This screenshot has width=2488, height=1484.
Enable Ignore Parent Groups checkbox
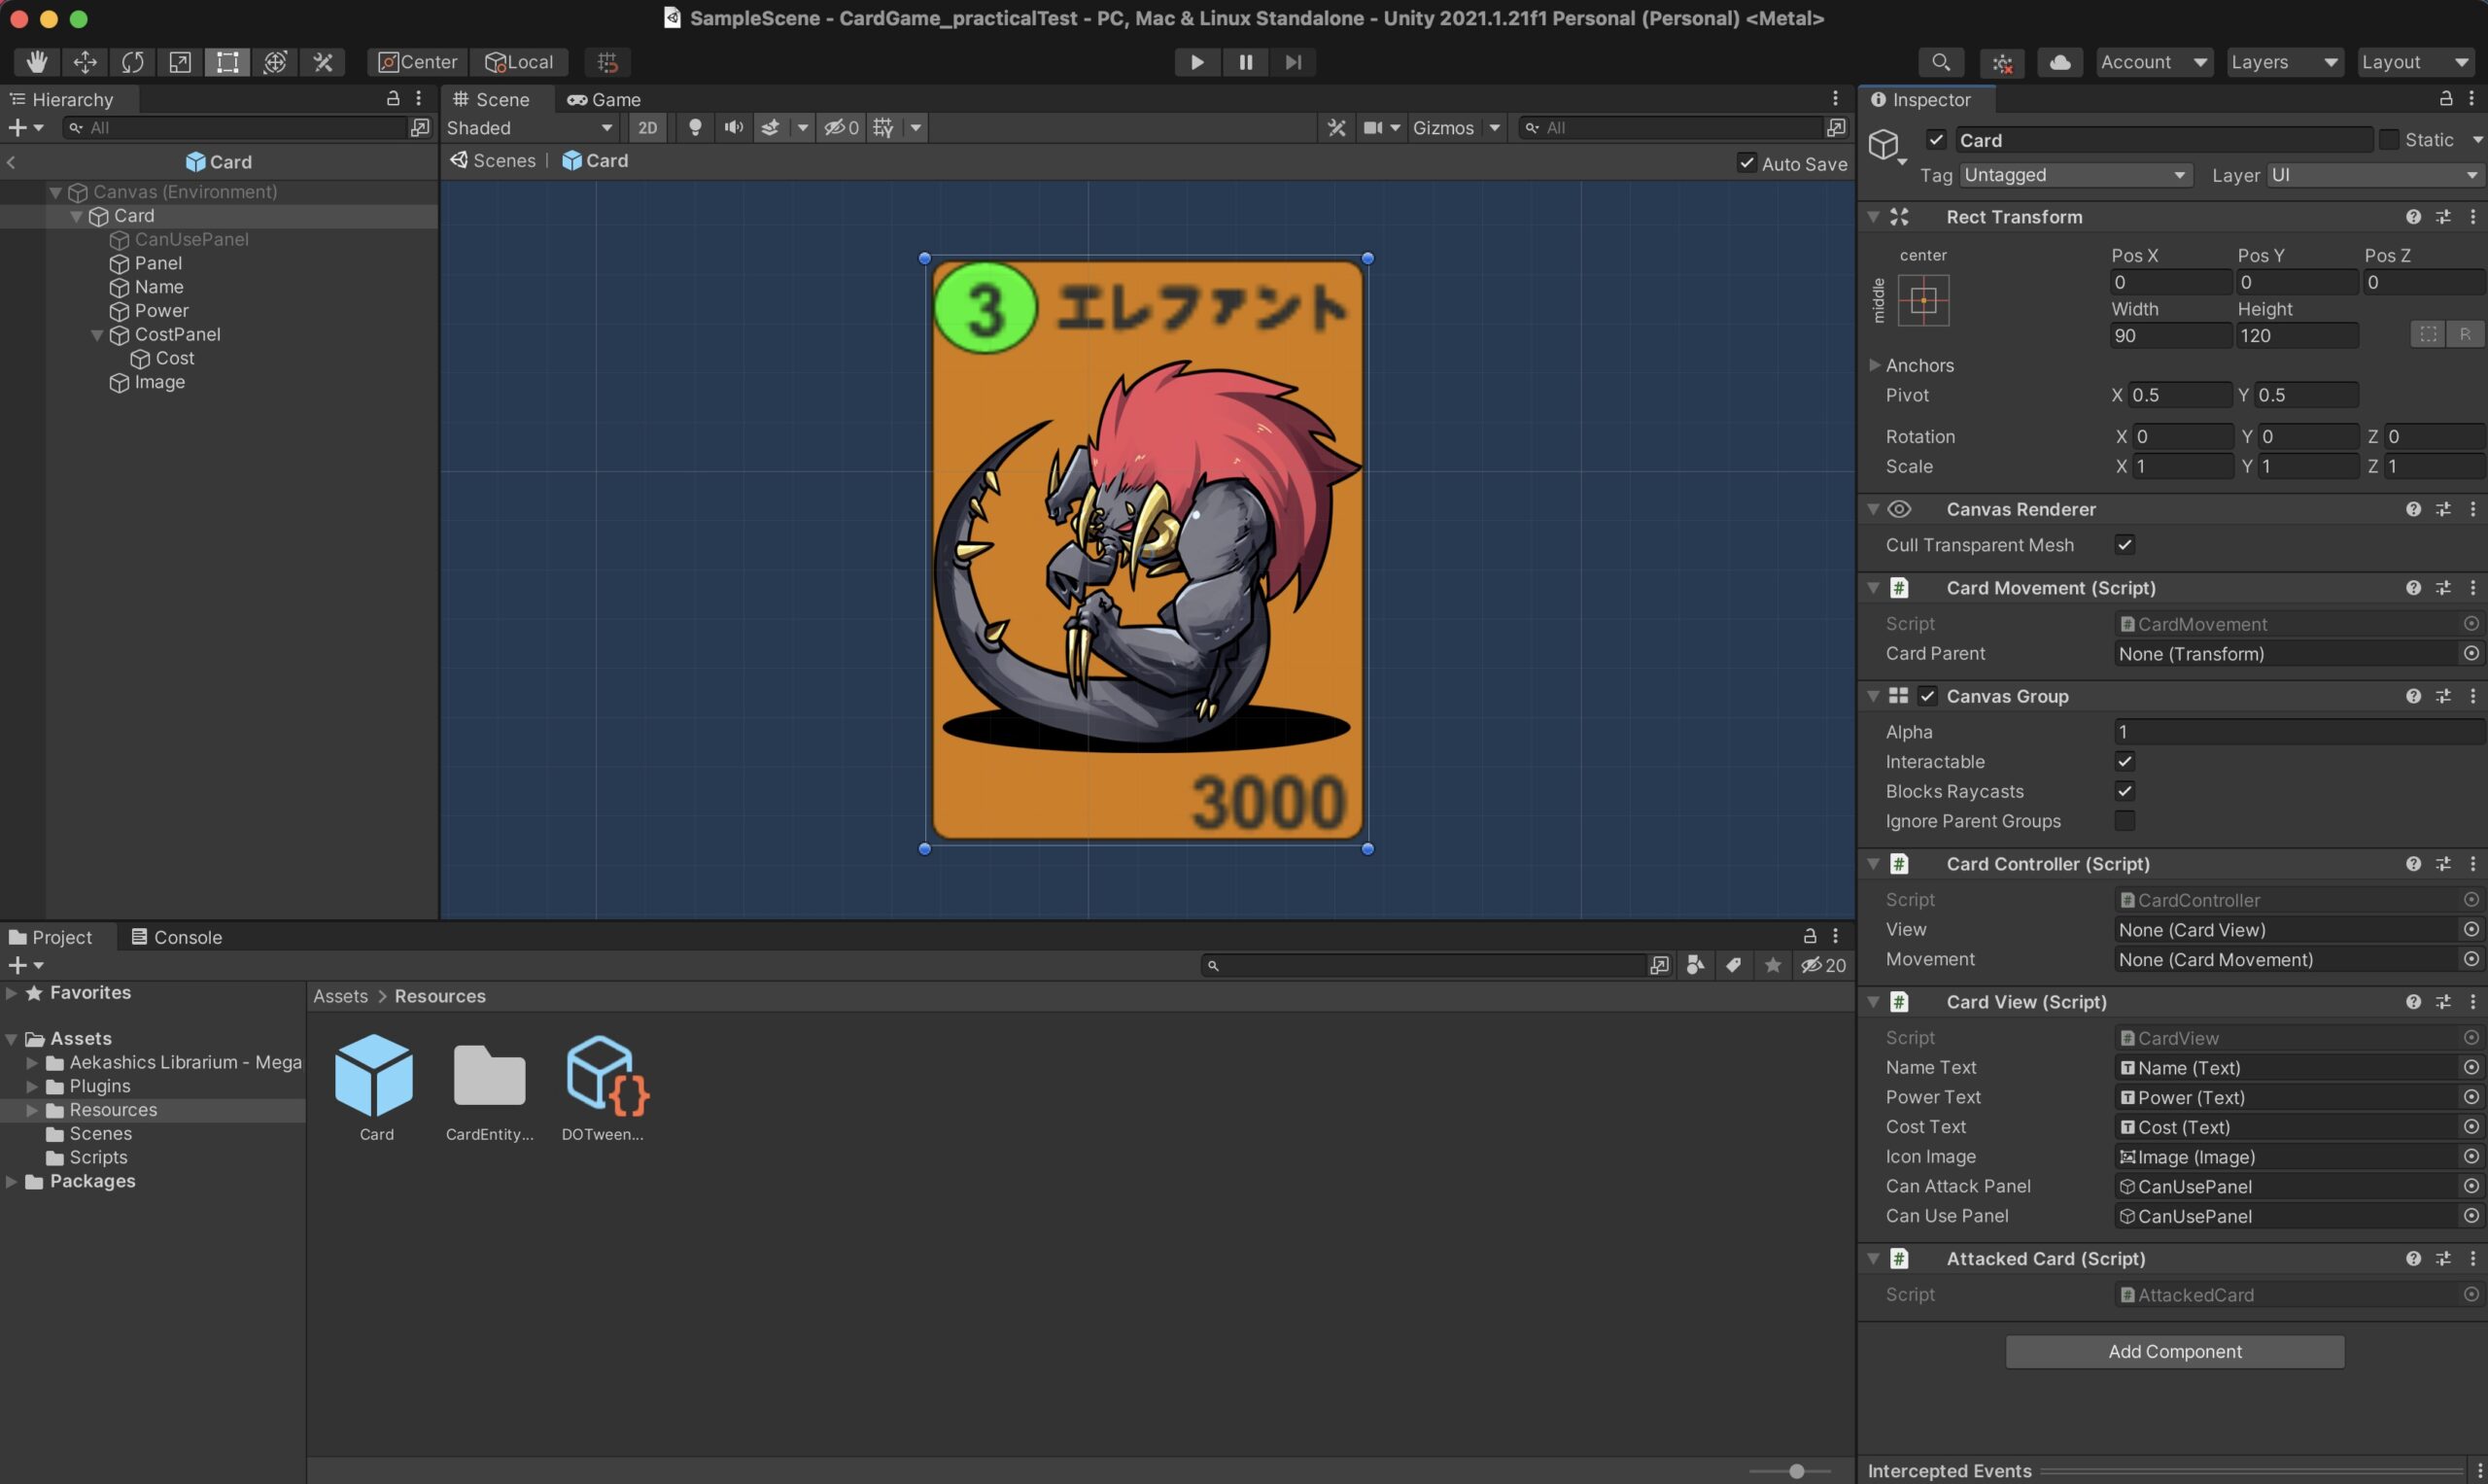[2124, 821]
